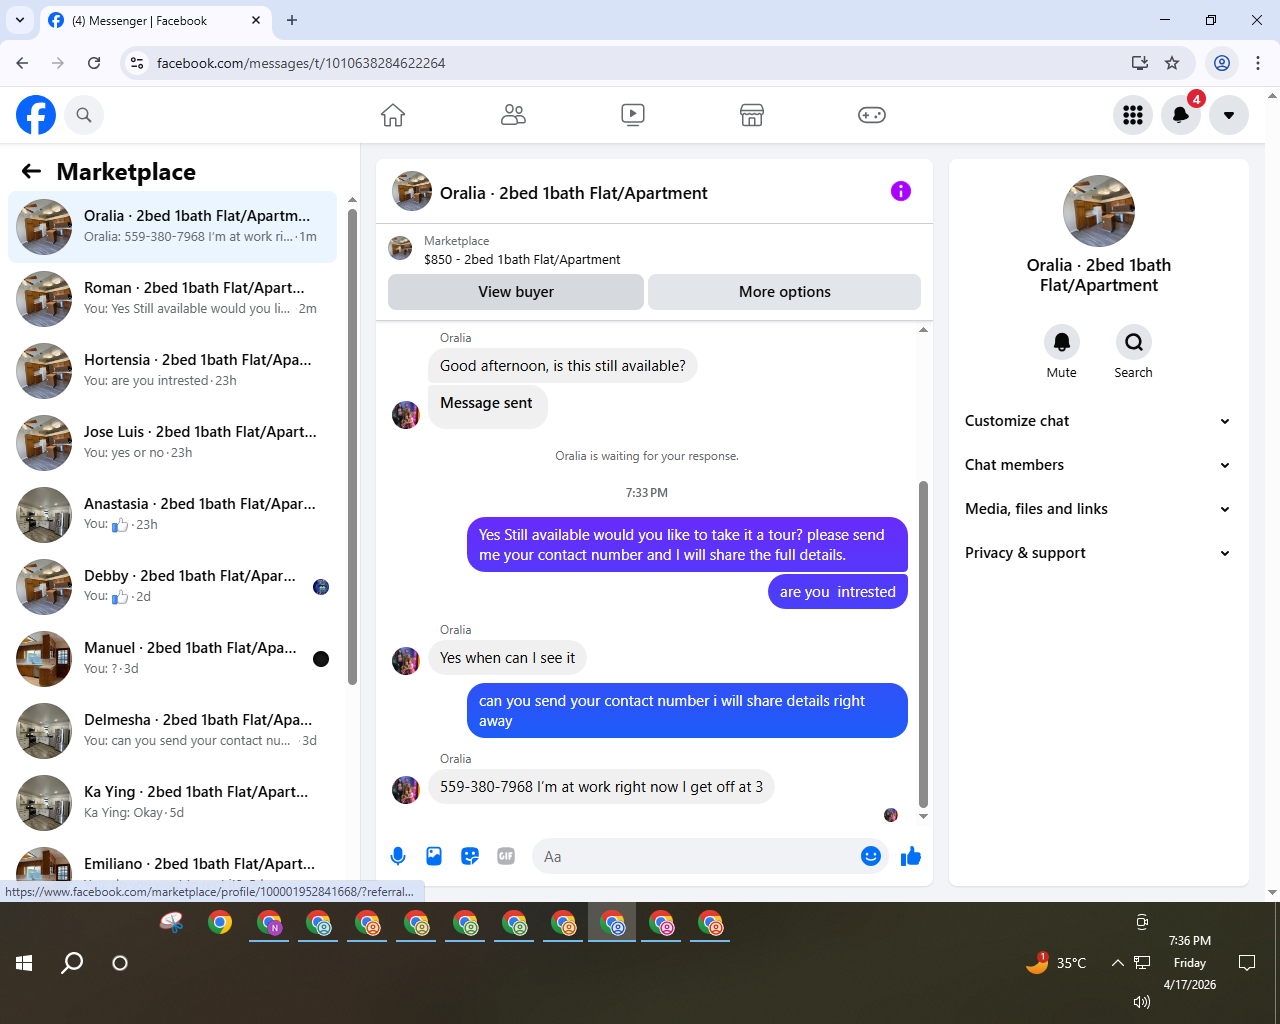This screenshot has height=1024, width=1280.
Task: Open the Facebook logo home link
Action: pos(36,115)
